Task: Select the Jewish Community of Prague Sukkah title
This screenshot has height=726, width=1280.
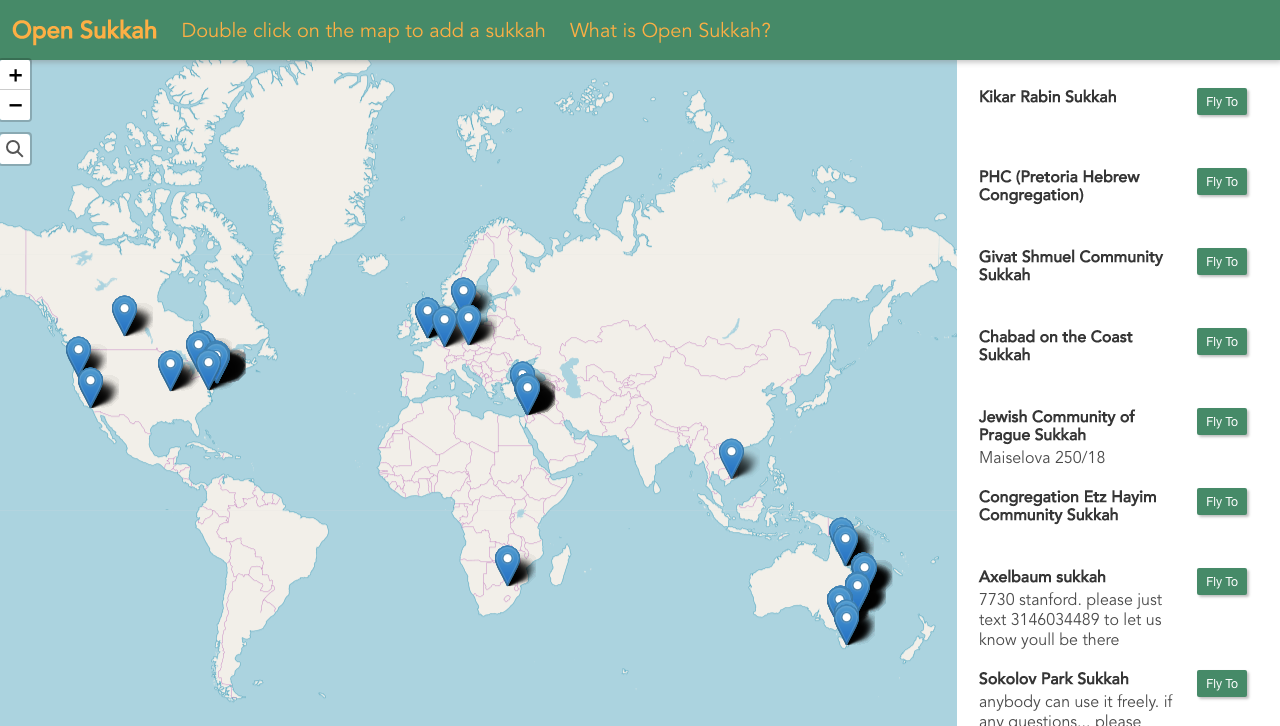Action: (1057, 426)
